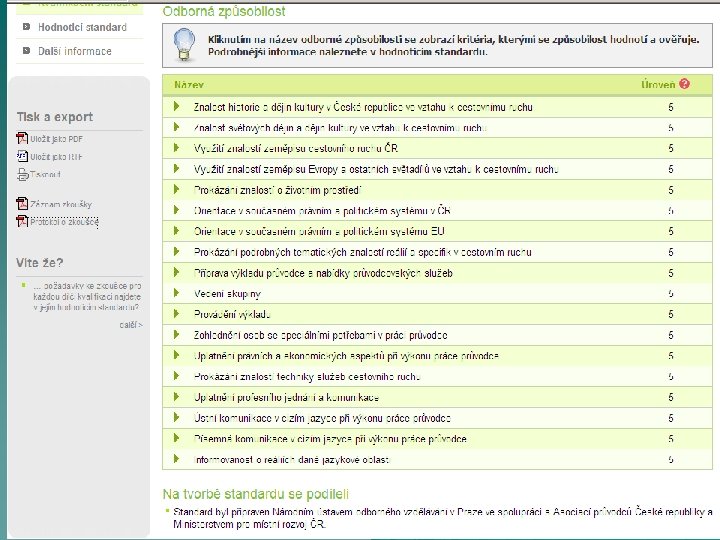
Task: Expand Orientace v právním systému EU row
Action: [x=177, y=231]
